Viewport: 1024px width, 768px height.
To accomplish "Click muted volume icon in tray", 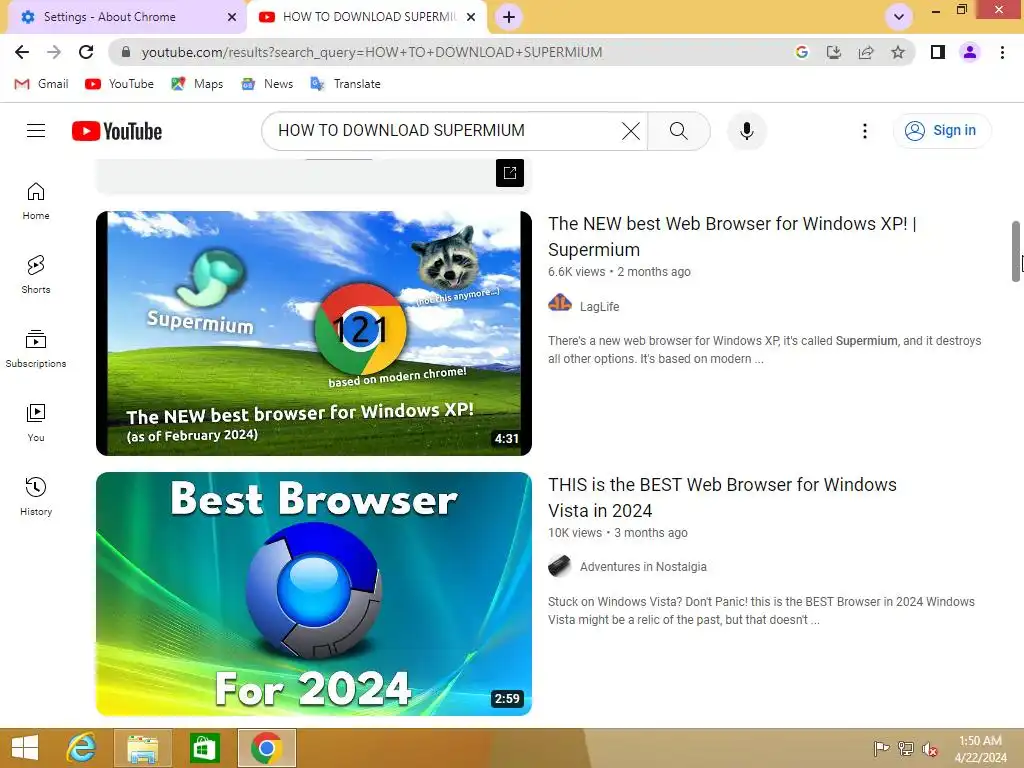I will (x=929, y=748).
